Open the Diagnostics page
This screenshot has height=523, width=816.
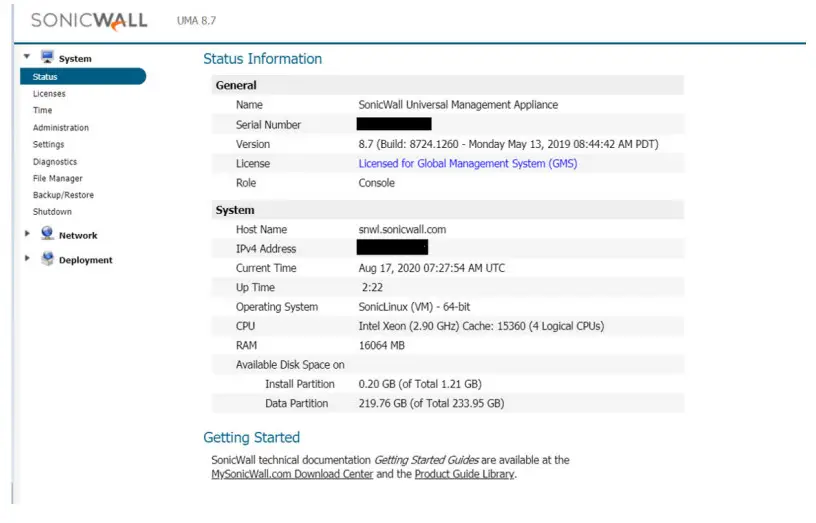pos(55,162)
